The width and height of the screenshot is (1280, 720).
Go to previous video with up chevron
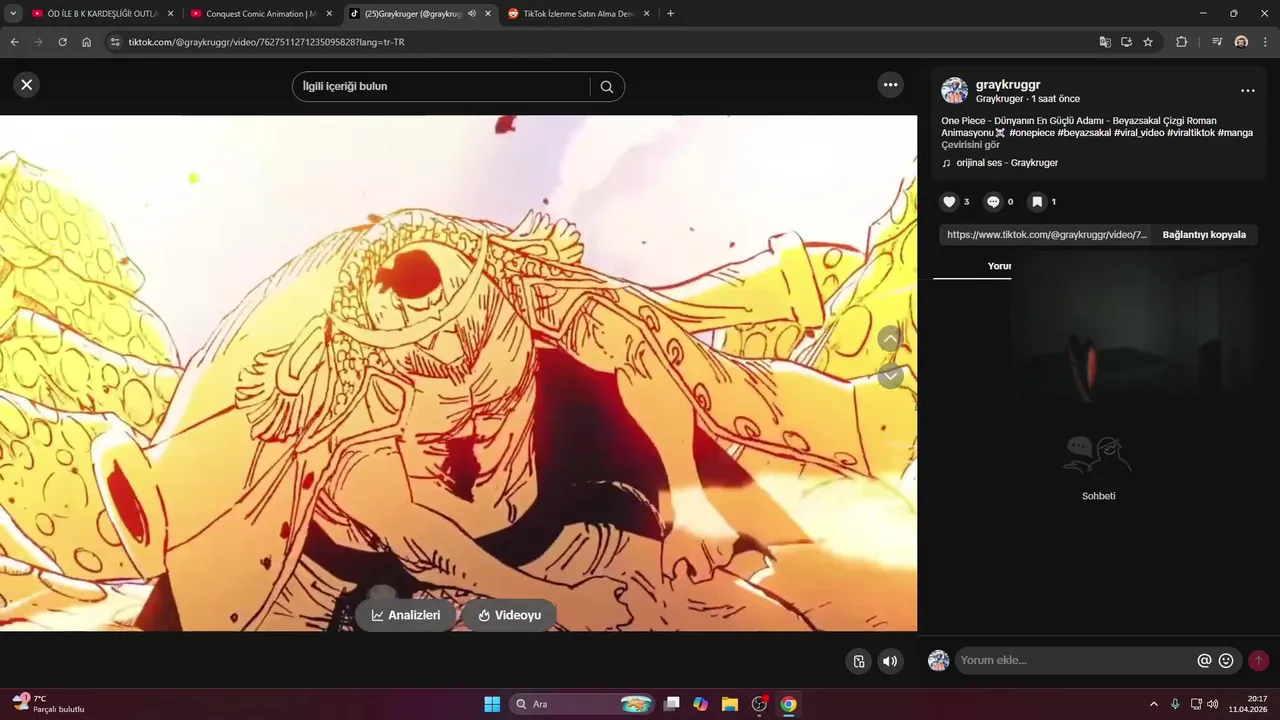[x=890, y=339]
